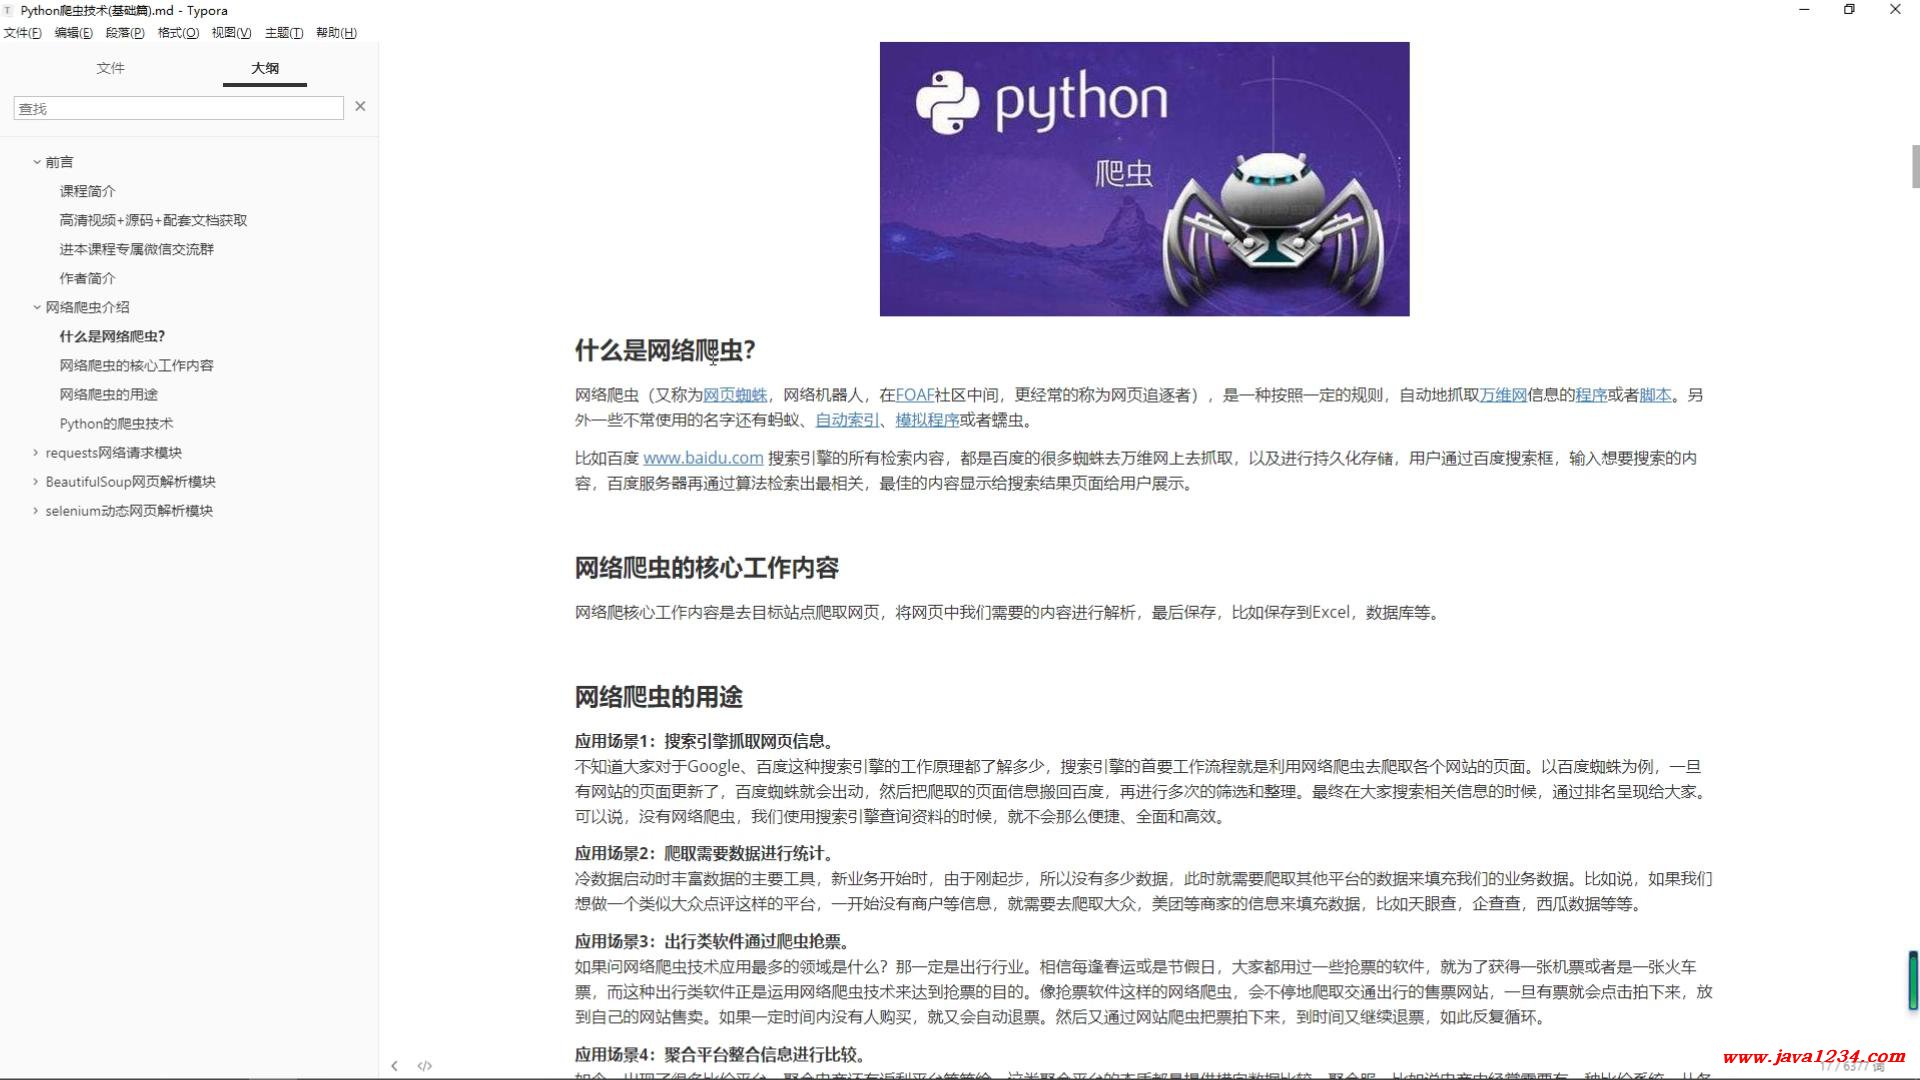Open the FOAF link
1920x1080 pixels.
[x=914, y=395]
